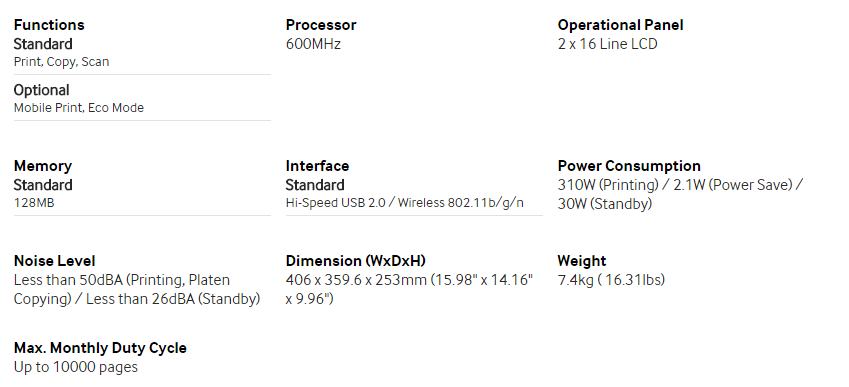Screen dimensions: 849x387
Task: Select the Up to 10000 pages text
Action: (x=76, y=367)
